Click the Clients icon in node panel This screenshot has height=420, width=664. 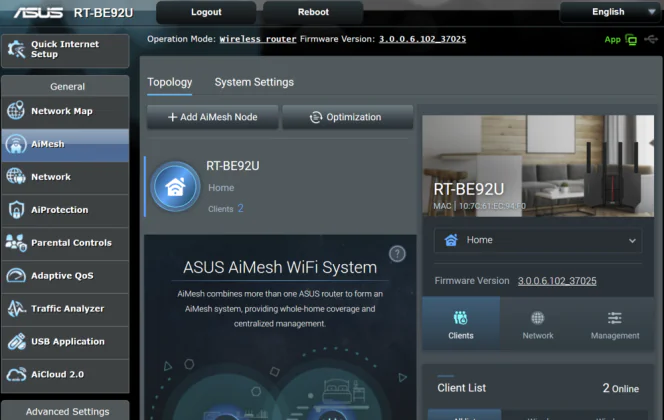(460, 318)
